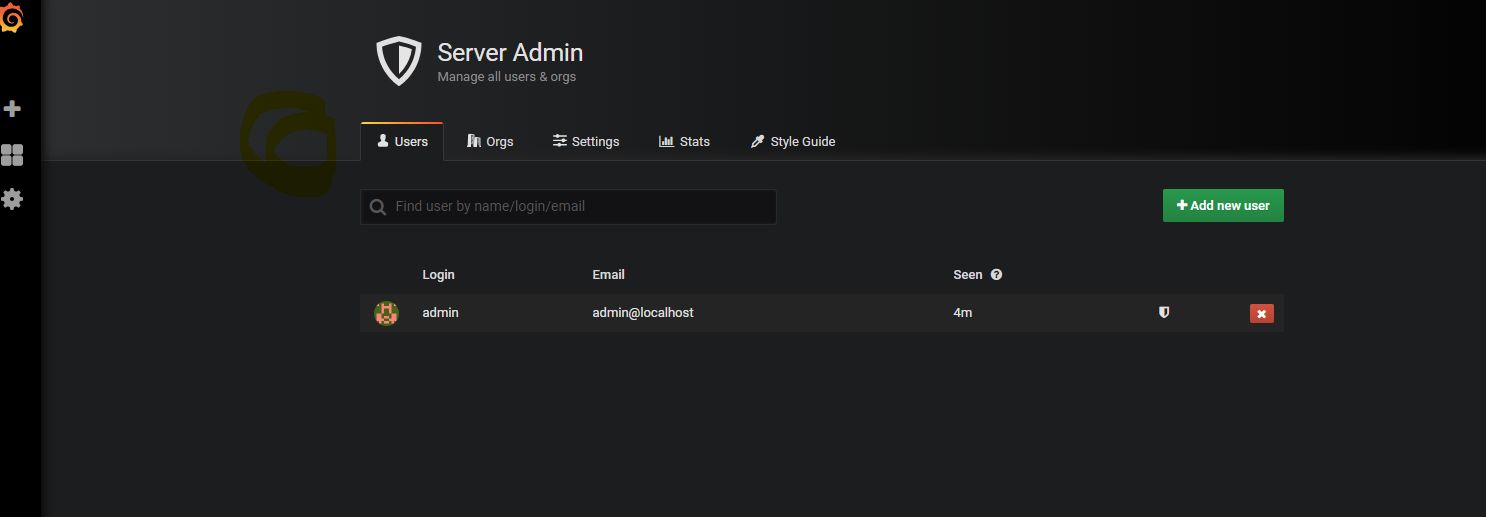The width and height of the screenshot is (1486, 517).
Task: Switch to the Orgs tab
Action: click(x=490, y=141)
